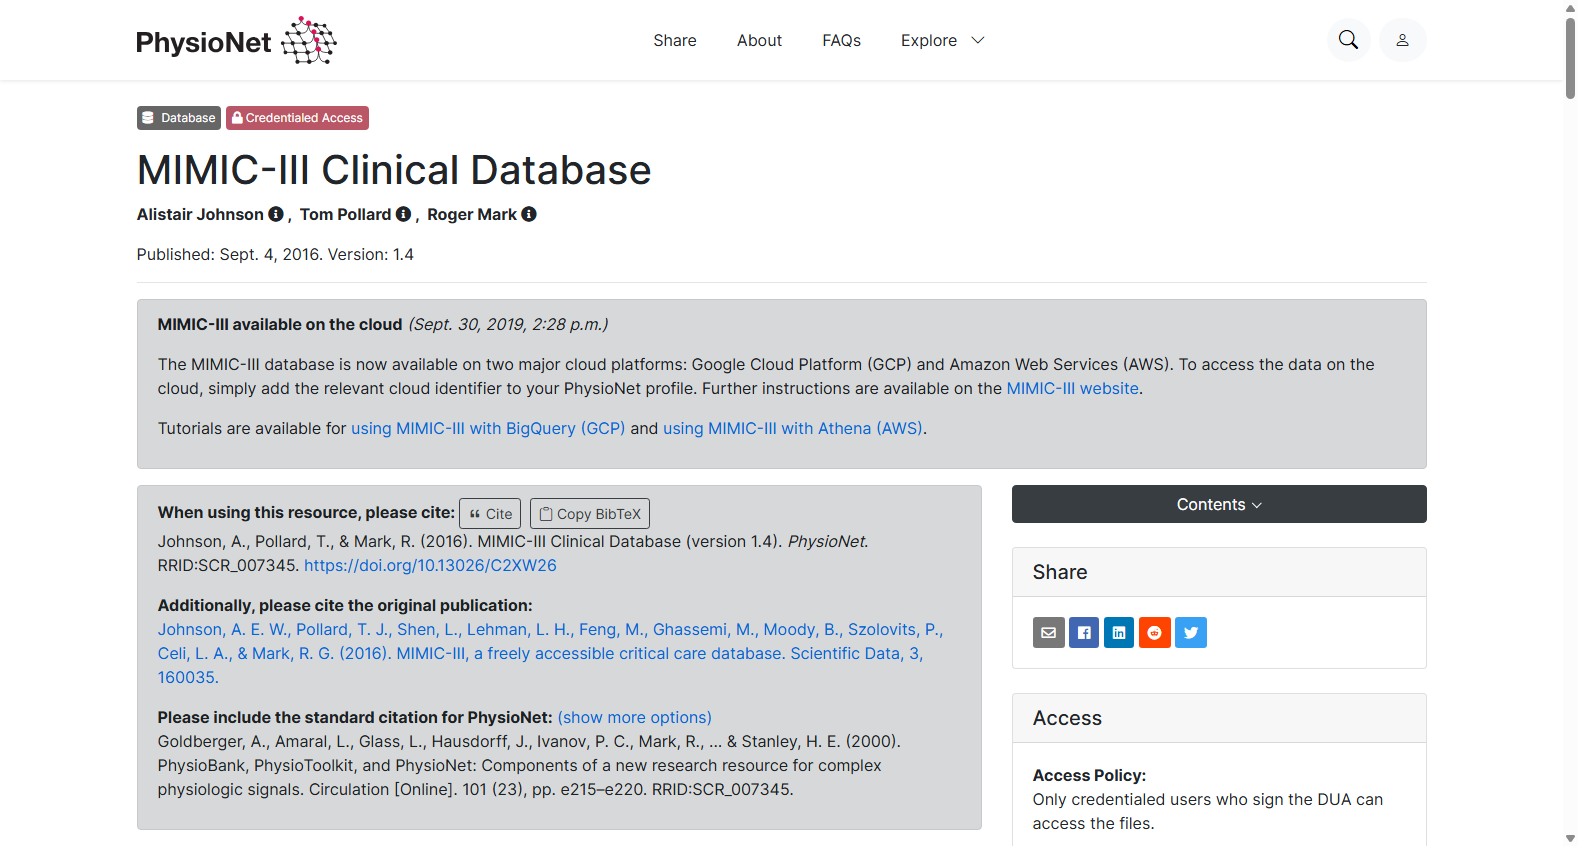1578x846 pixels.
Task: Open the doi.org/10.13026/C2XW26 link
Action: [430, 565]
